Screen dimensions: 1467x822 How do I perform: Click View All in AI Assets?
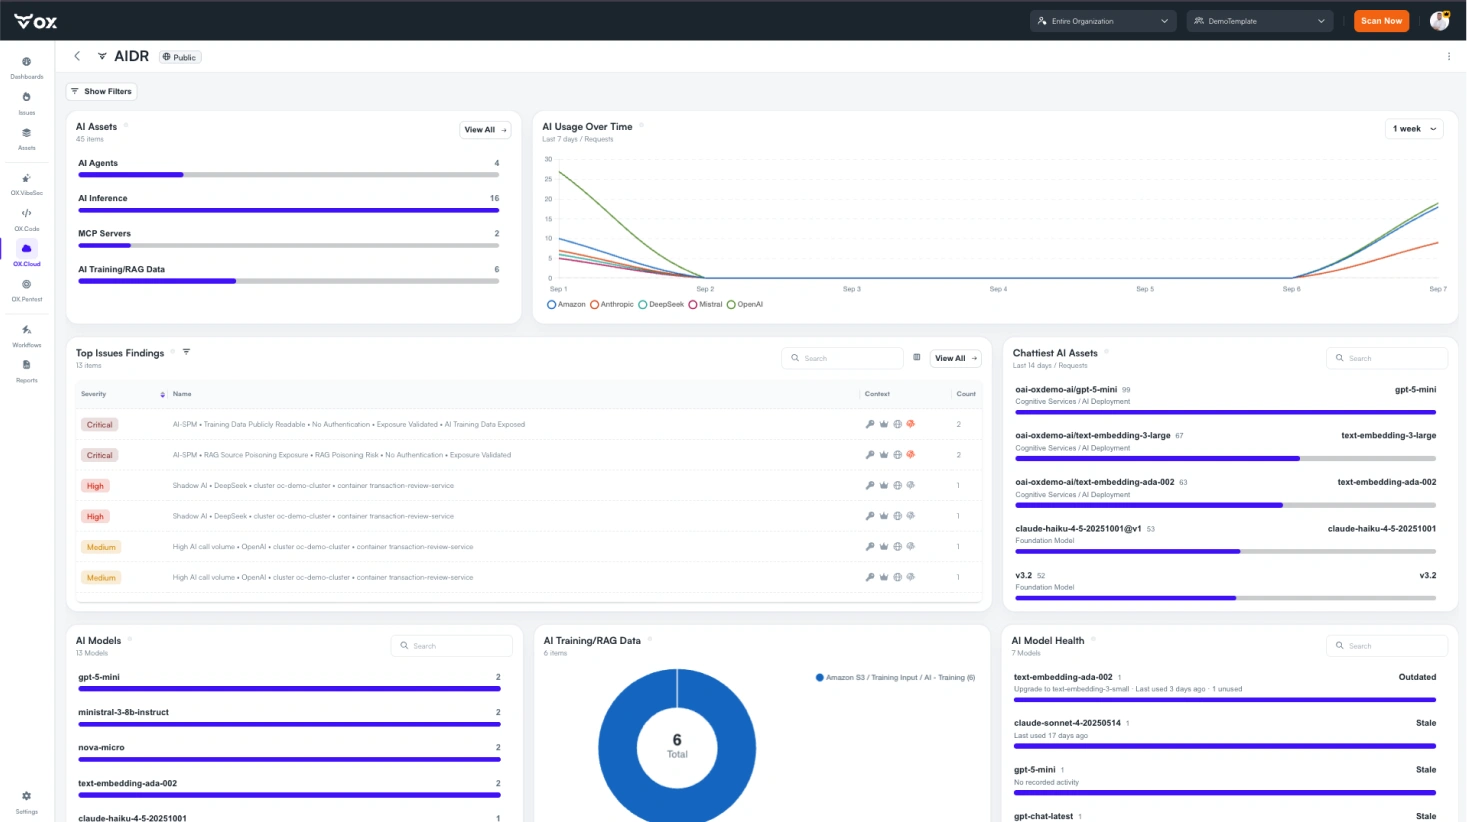point(486,130)
